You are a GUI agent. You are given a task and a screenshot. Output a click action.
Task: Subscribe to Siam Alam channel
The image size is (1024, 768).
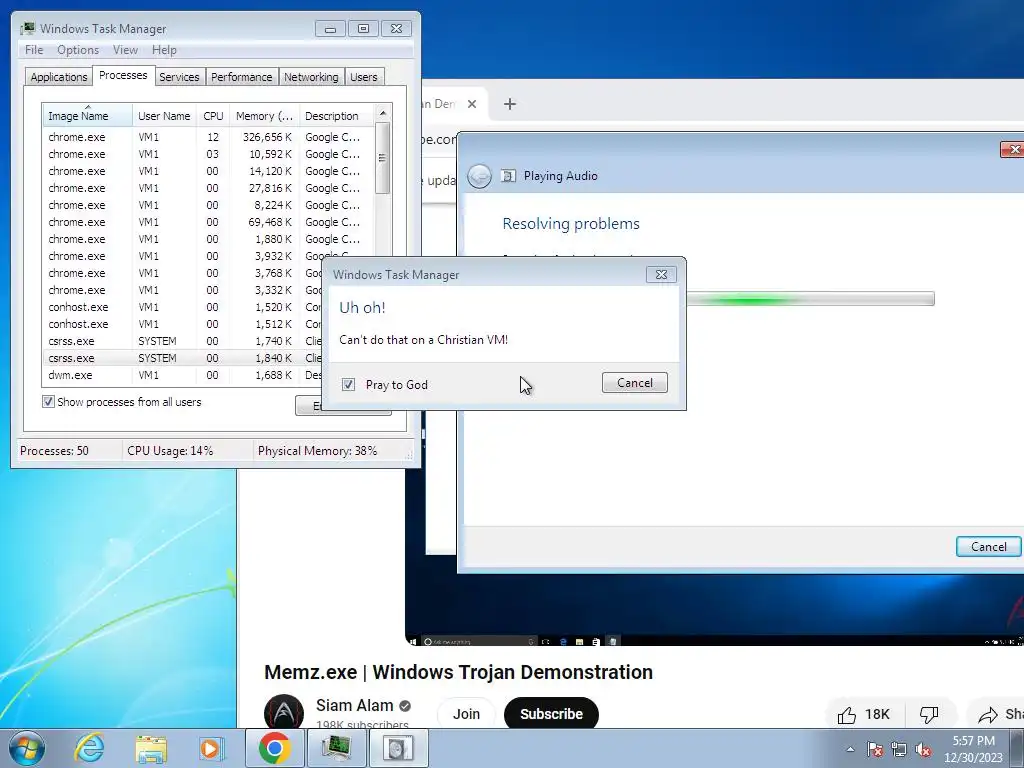click(x=551, y=714)
